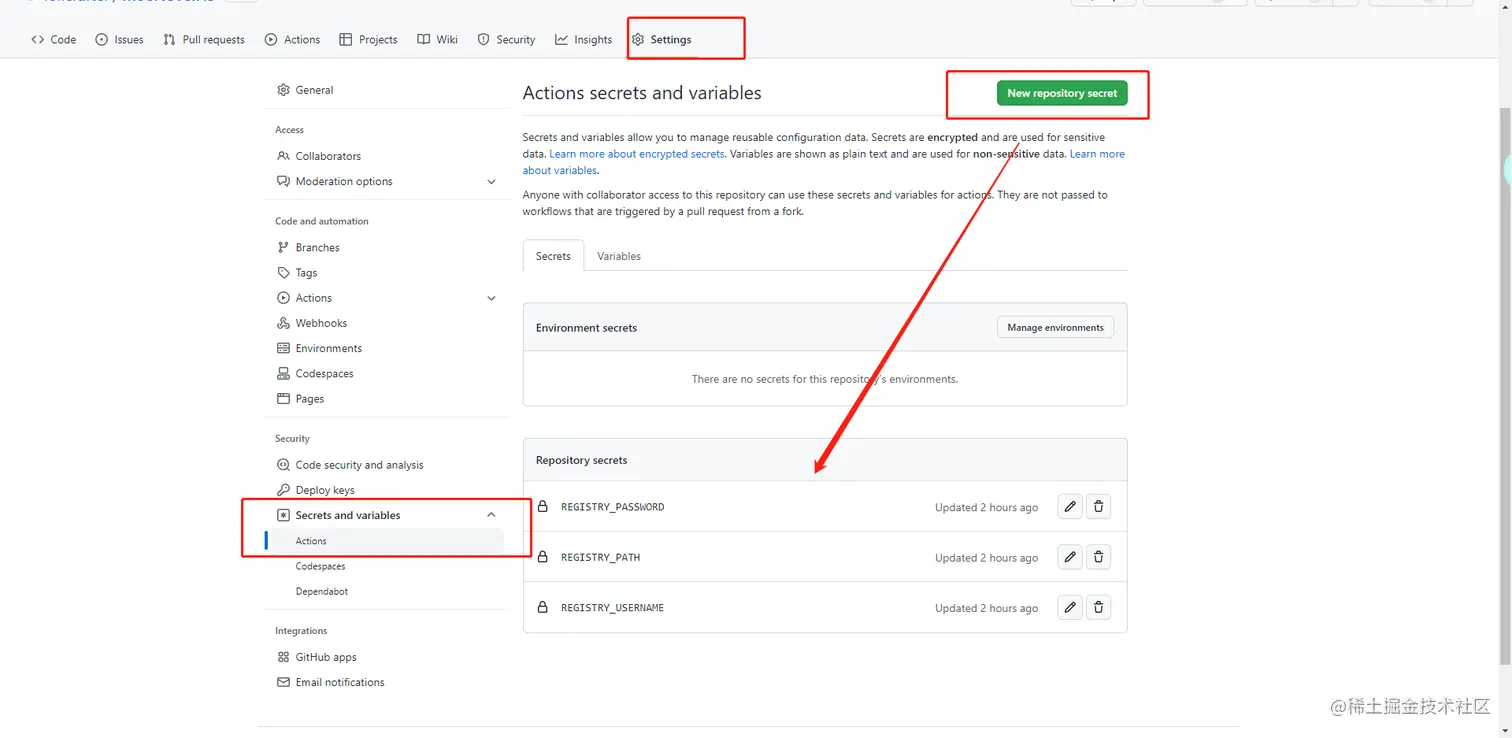Click the edit pencil for REGISTRY_PASSWORD
The height and width of the screenshot is (738, 1512).
[1070, 507]
